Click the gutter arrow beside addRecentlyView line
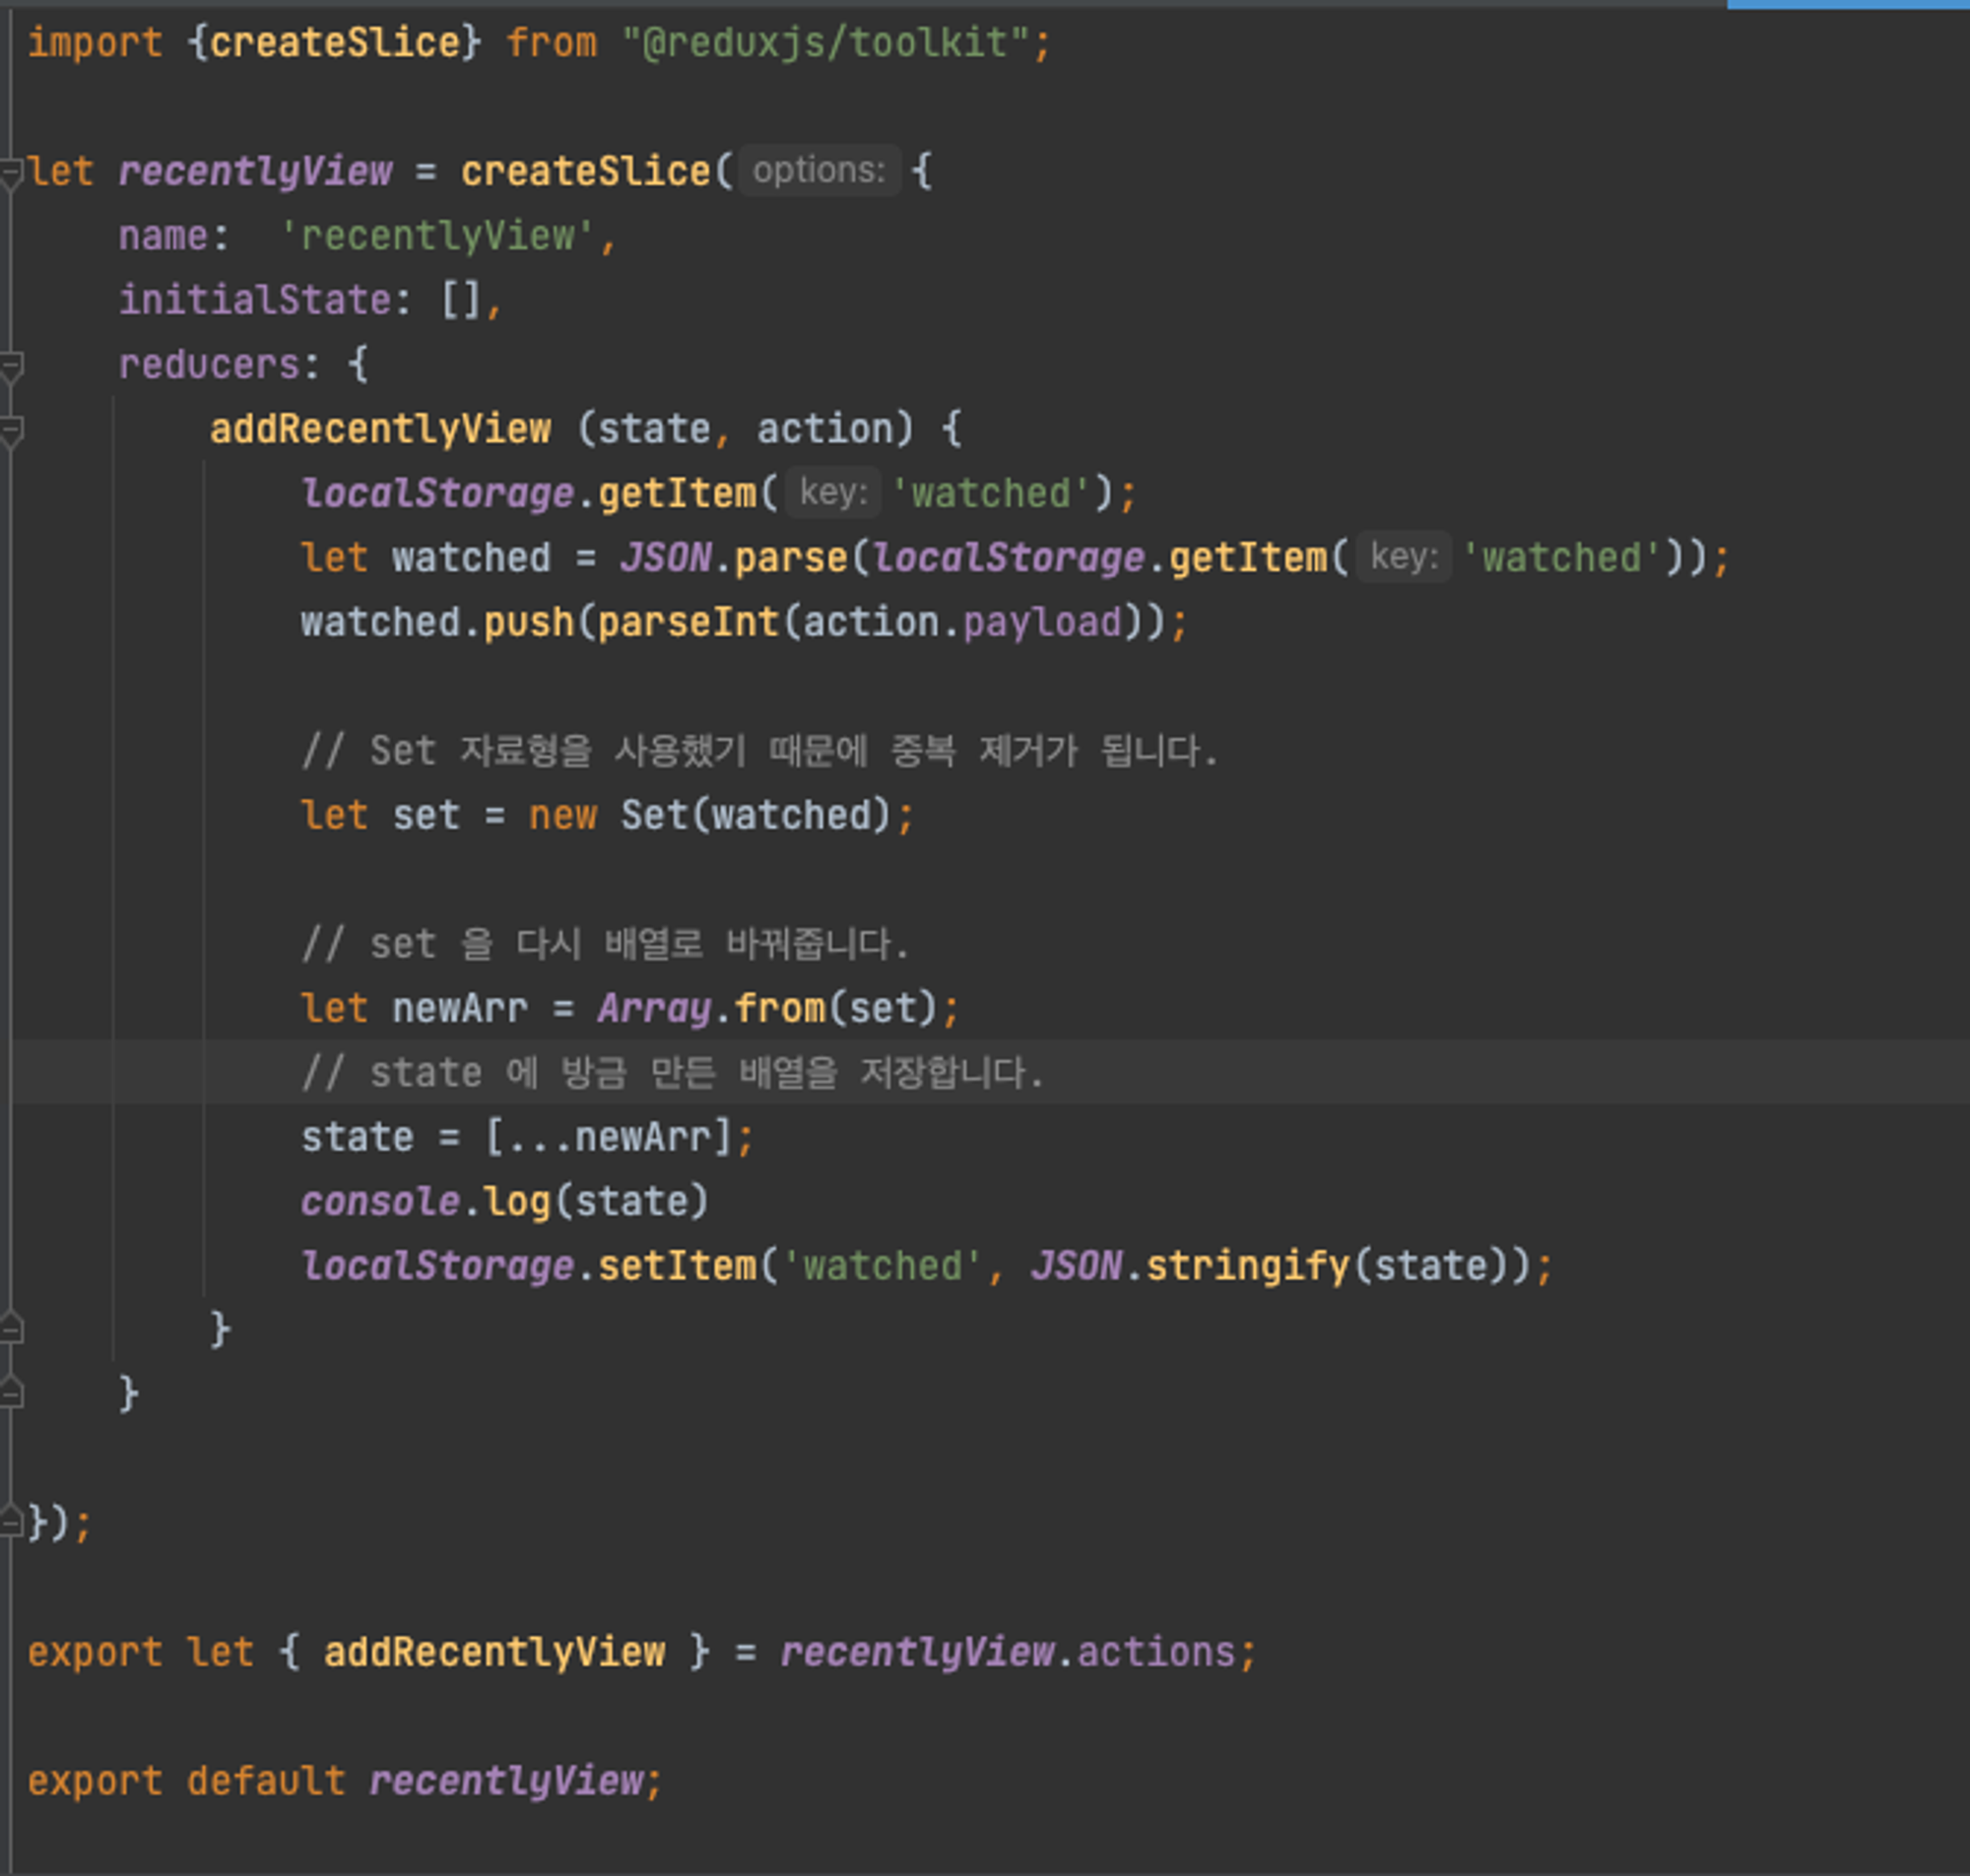Image resolution: width=1970 pixels, height=1876 pixels. pyautogui.click(x=10, y=428)
